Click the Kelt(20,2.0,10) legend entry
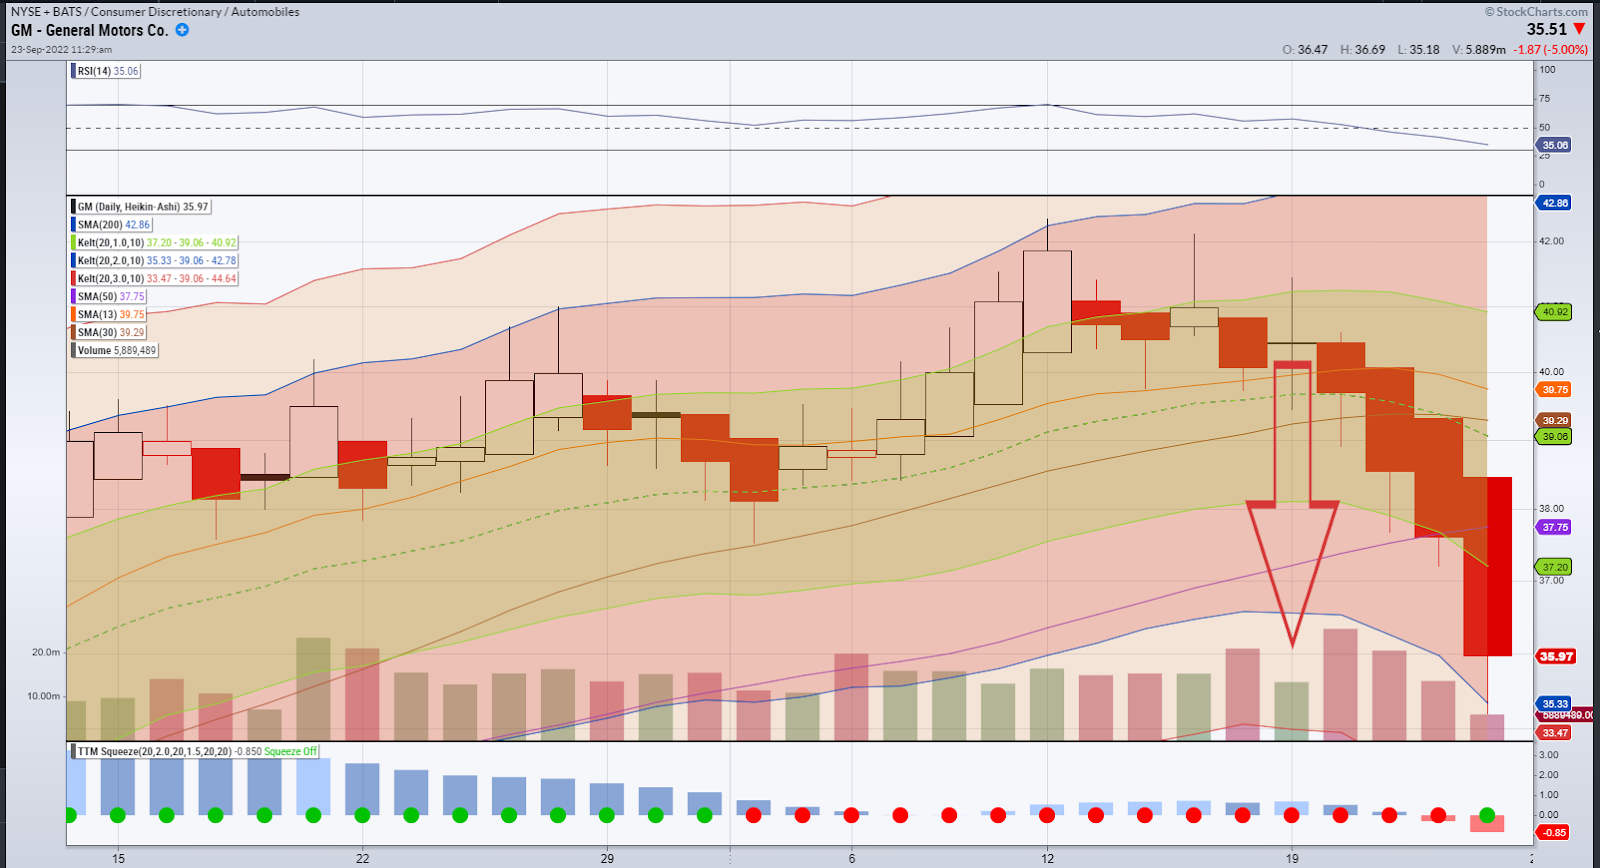 coord(155,261)
